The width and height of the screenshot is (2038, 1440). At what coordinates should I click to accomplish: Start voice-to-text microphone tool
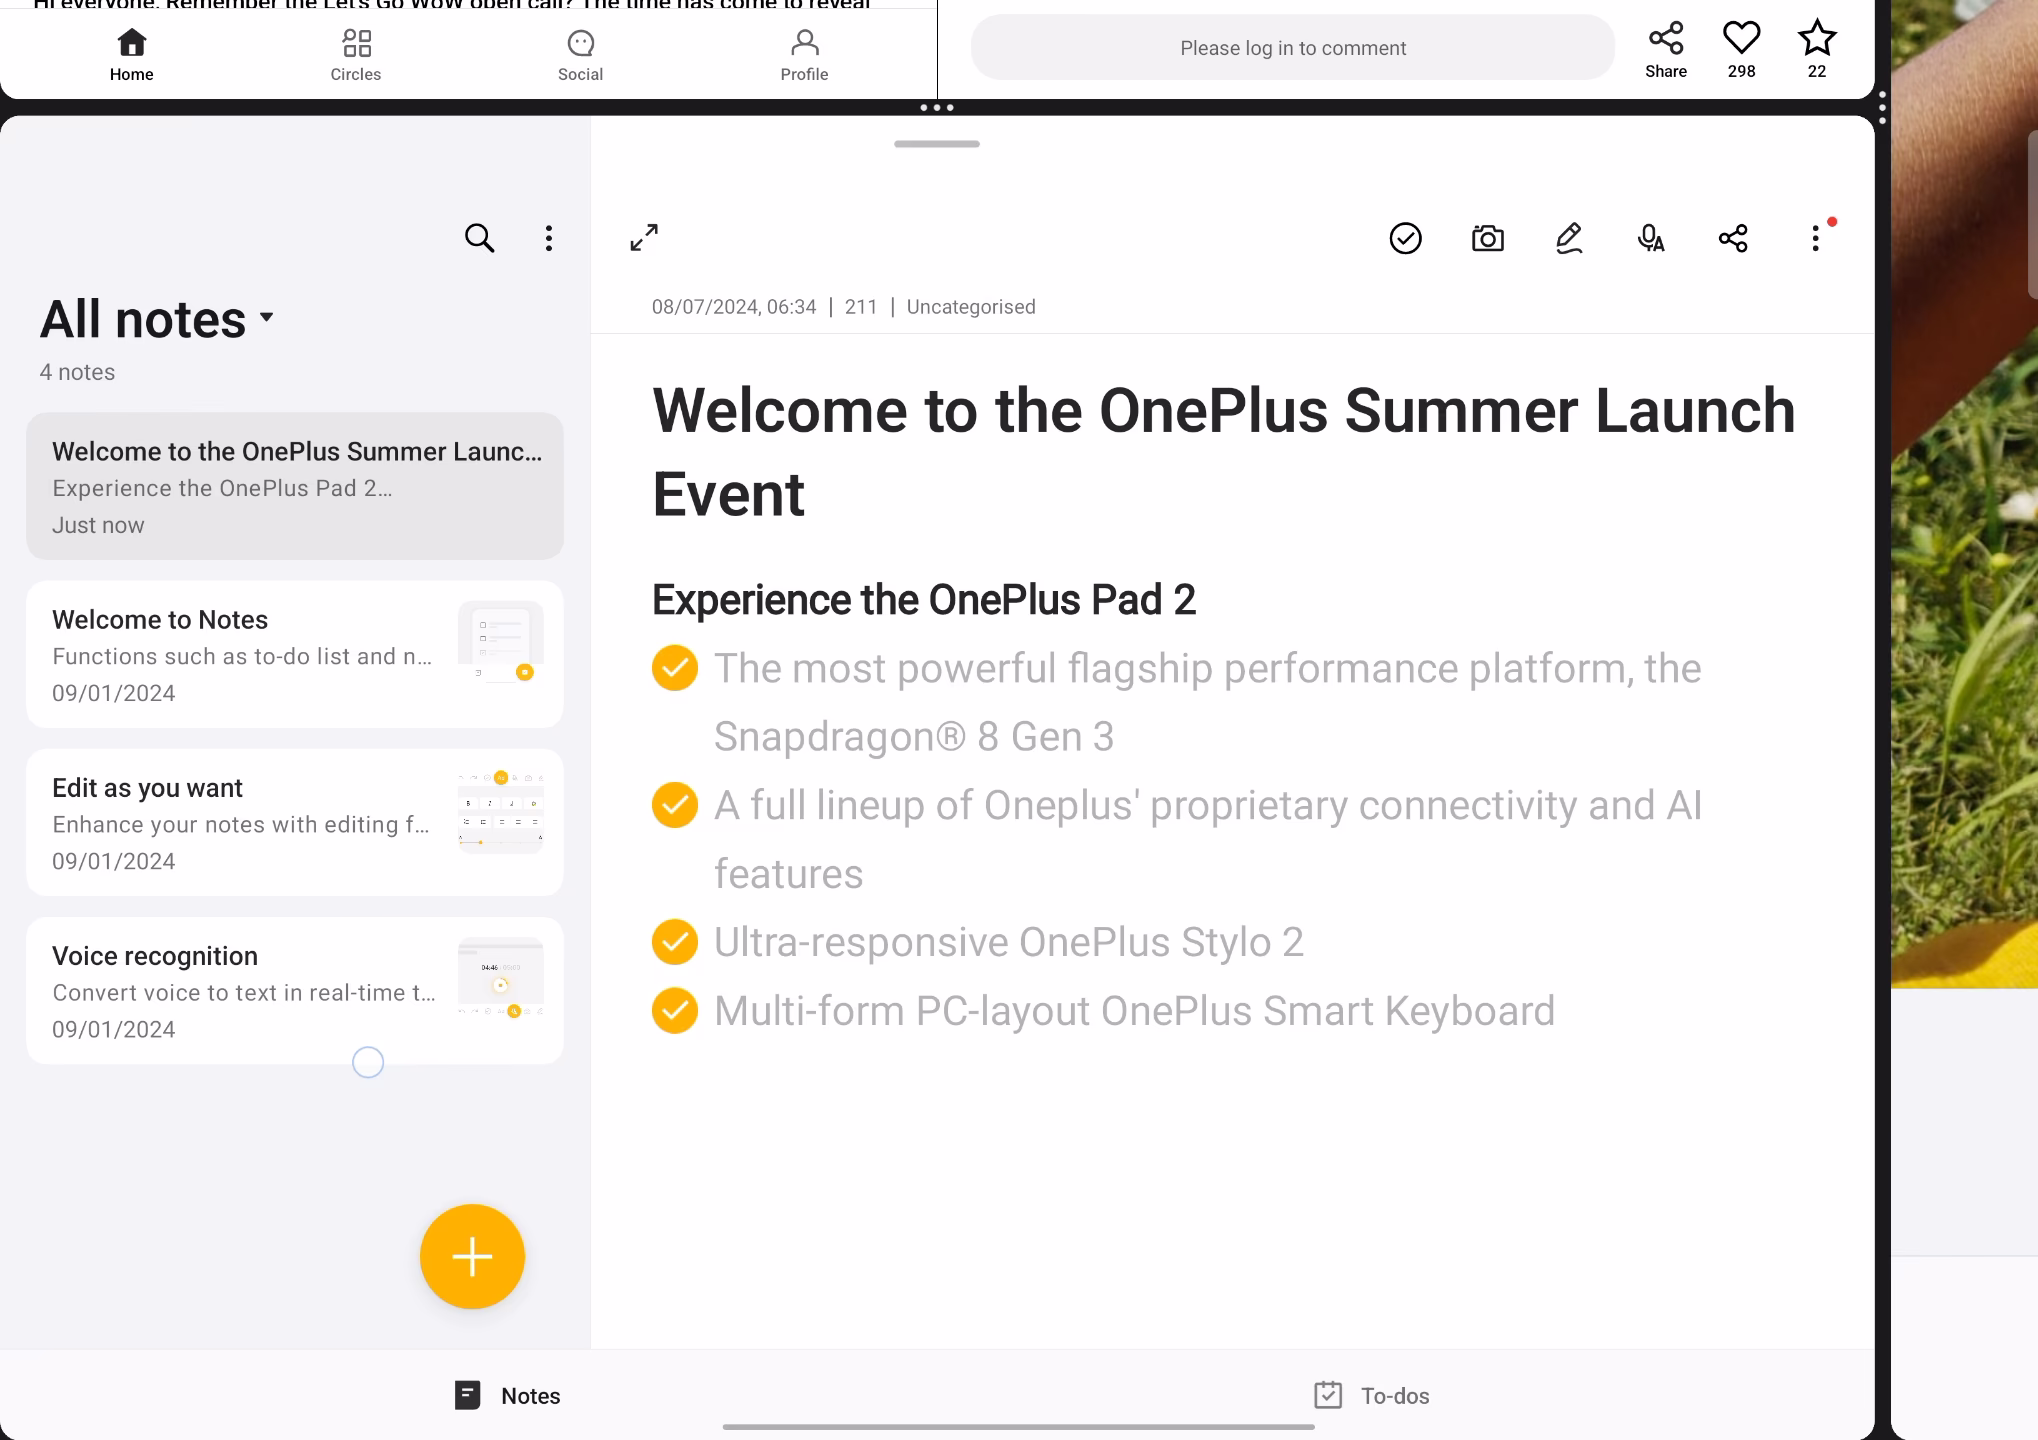coord(1651,238)
